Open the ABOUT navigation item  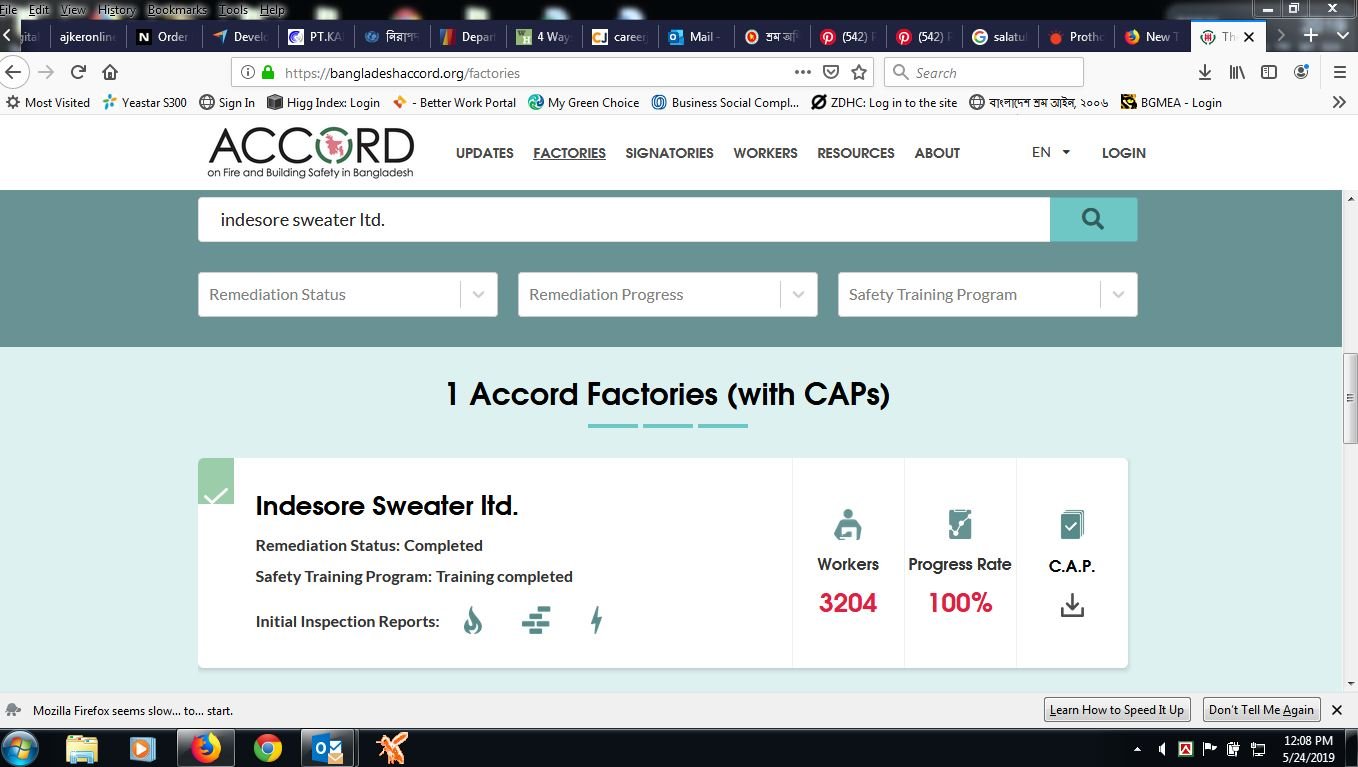[937, 153]
